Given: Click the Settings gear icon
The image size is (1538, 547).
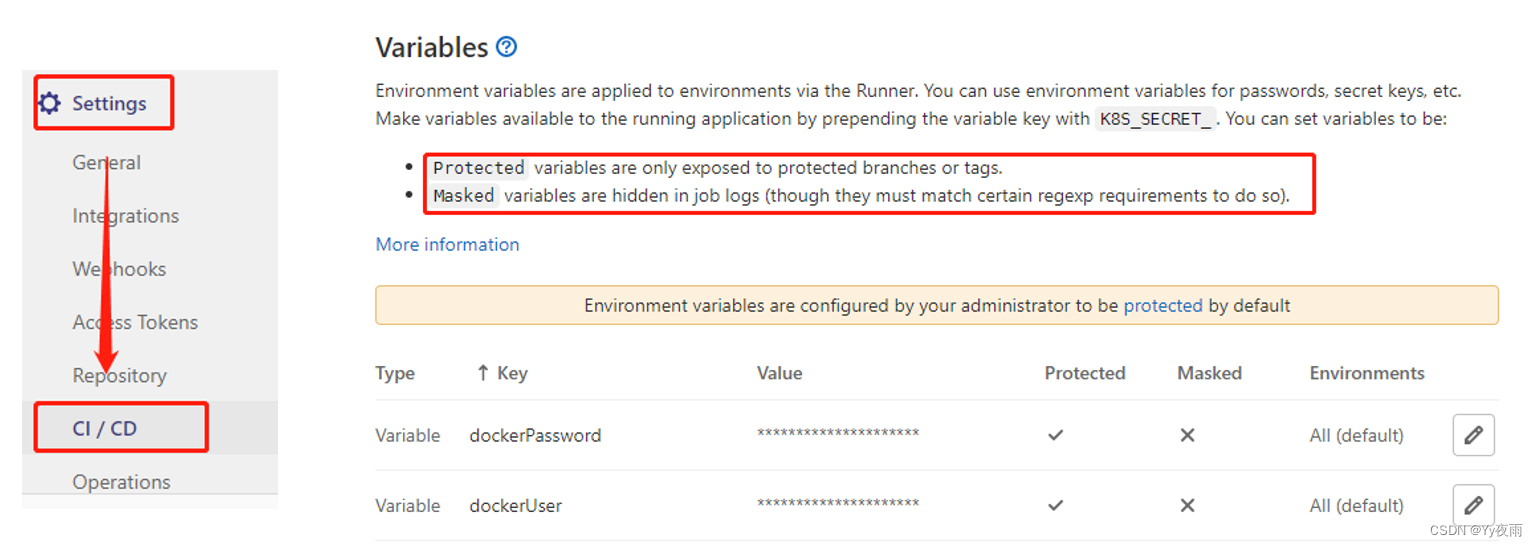Looking at the screenshot, I should click(49, 103).
